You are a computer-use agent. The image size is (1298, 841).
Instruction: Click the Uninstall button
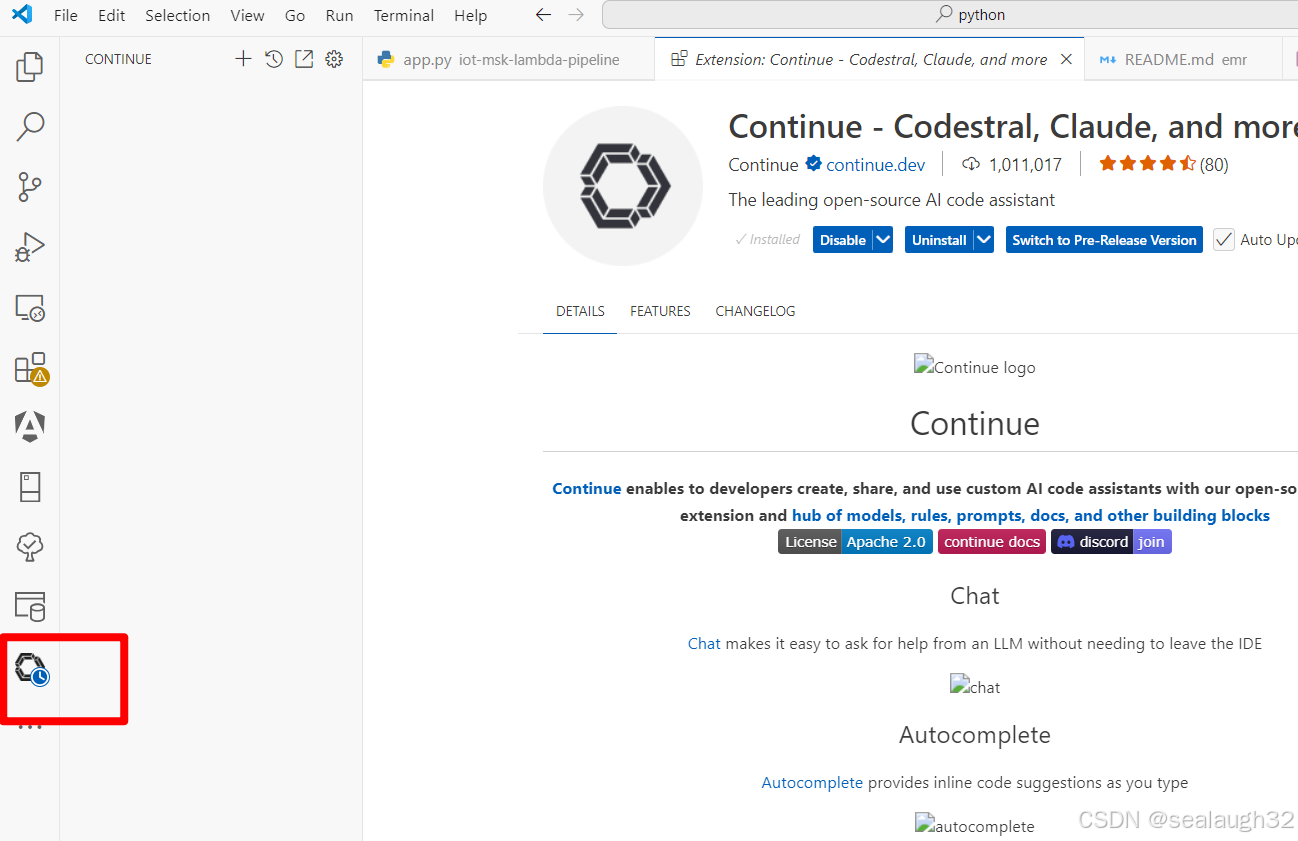(939, 240)
